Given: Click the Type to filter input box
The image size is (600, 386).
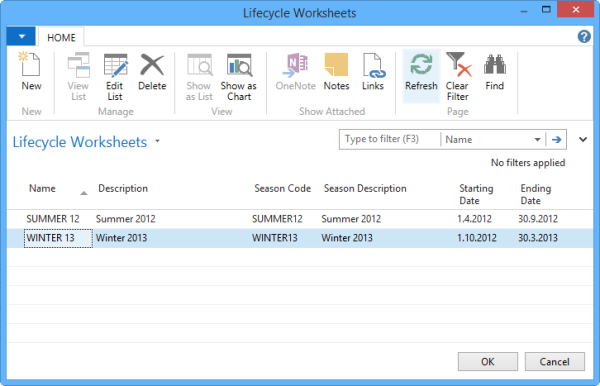Looking at the screenshot, I should click(390, 139).
